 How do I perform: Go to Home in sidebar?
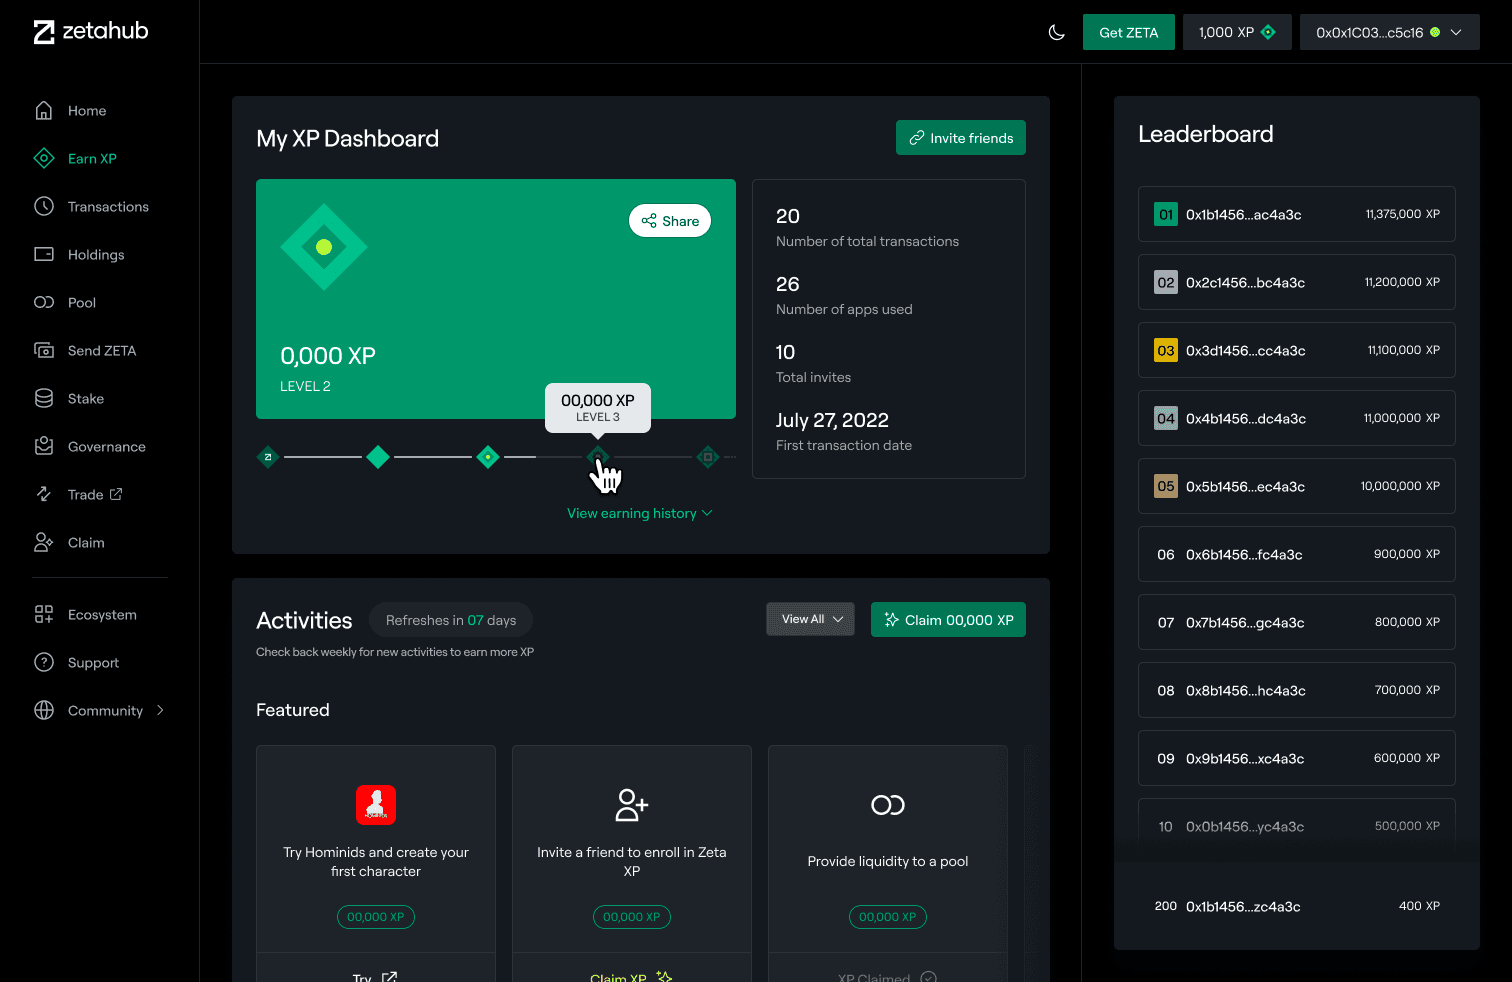pyautogui.click(x=86, y=111)
